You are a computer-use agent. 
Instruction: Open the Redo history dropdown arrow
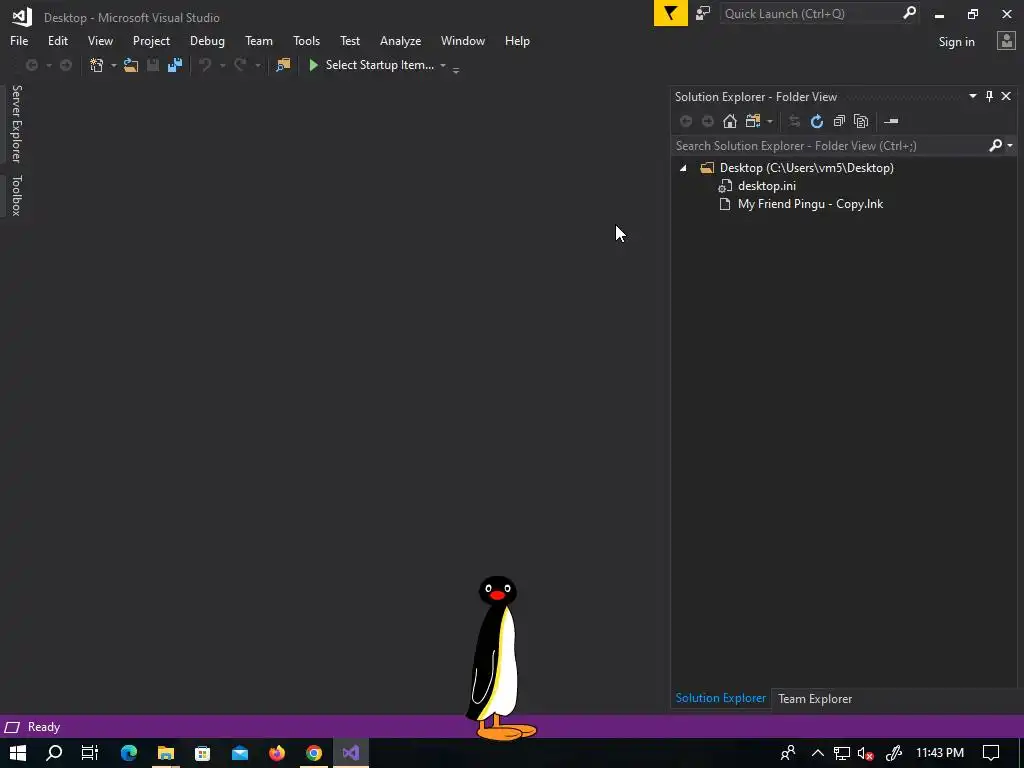pos(258,65)
